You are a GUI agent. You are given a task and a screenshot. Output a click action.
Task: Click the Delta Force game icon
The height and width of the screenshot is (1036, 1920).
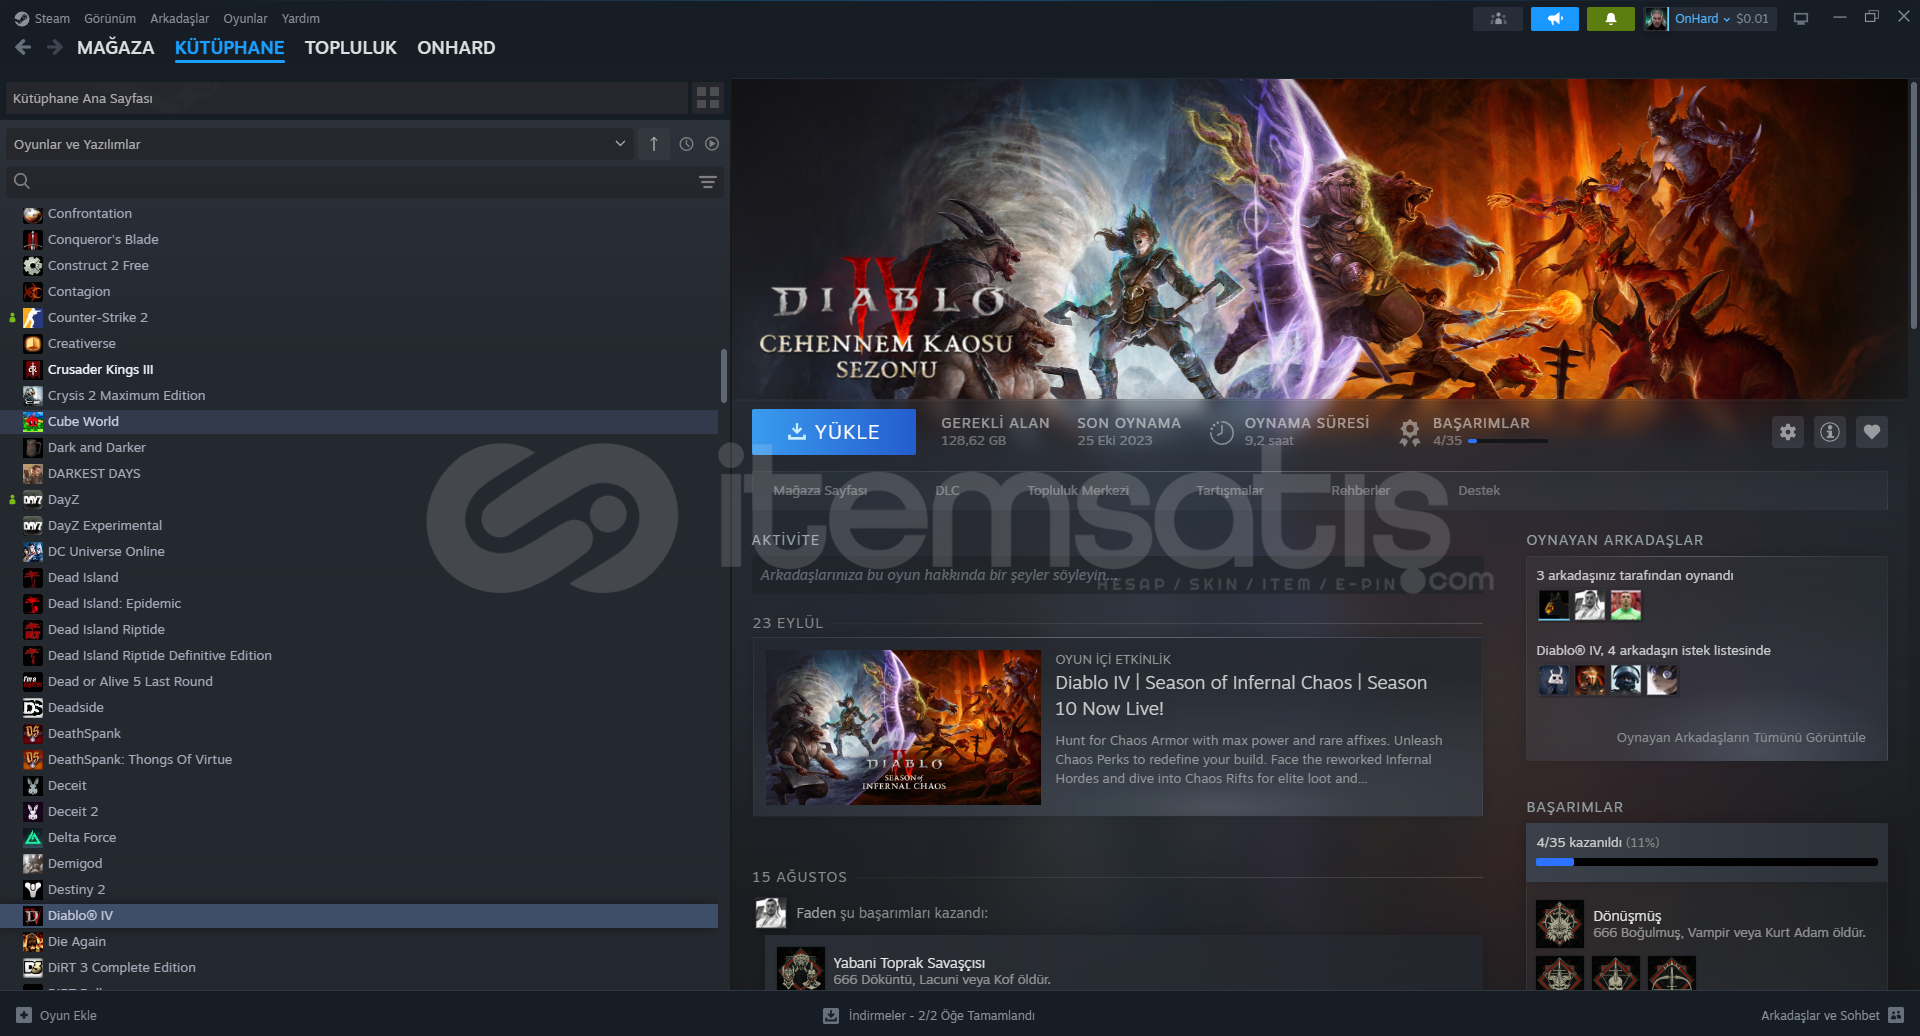(33, 838)
